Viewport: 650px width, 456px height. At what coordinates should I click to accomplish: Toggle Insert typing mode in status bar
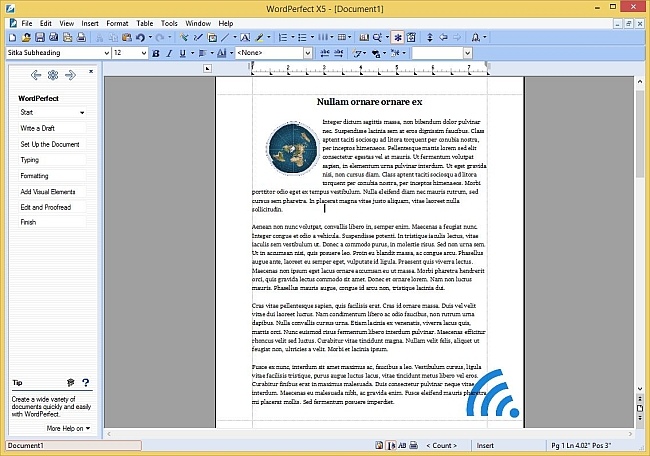tap(485, 445)
